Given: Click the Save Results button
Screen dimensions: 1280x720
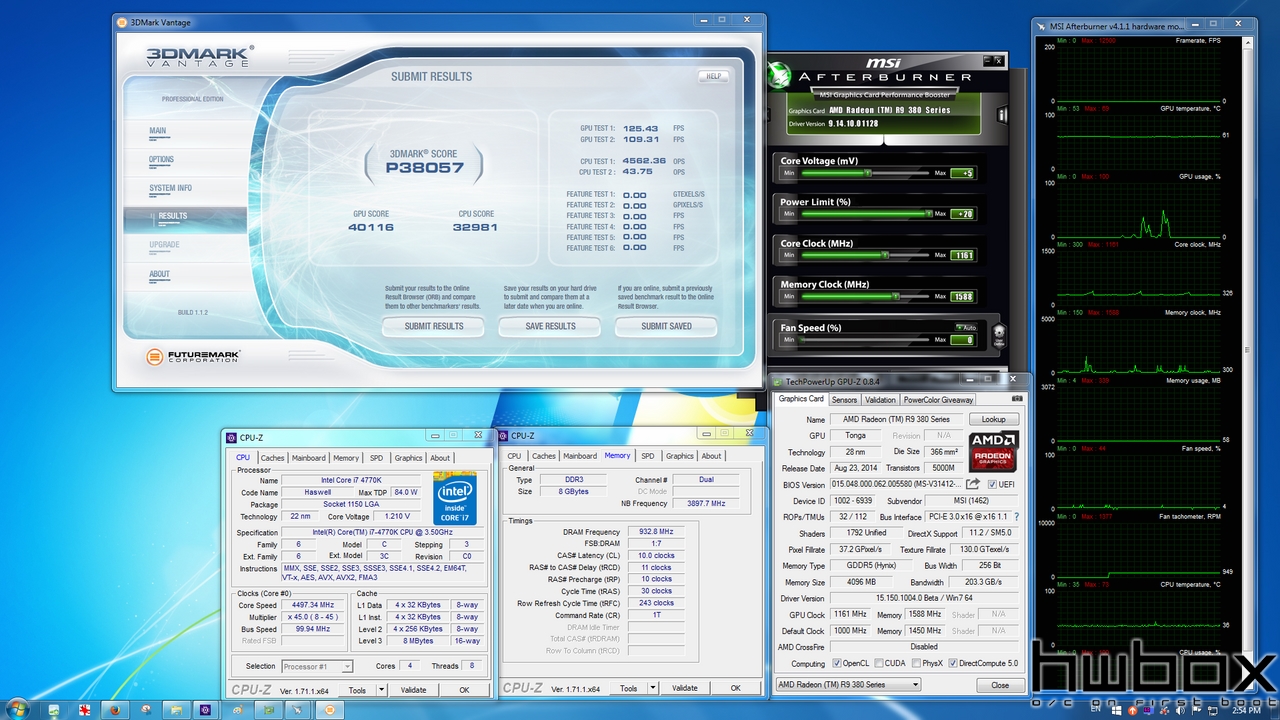Looking at the screenshot, I should [x=550, y=326].
